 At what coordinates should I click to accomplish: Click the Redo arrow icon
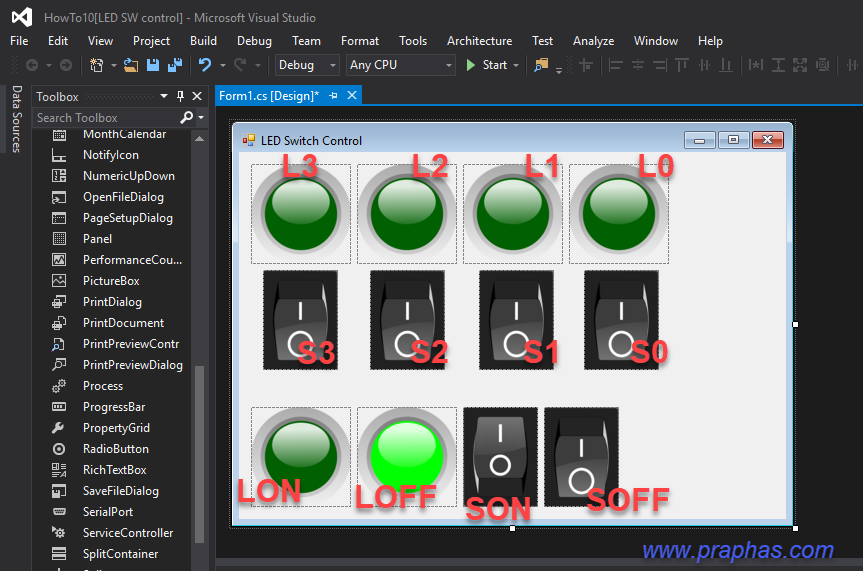(240, 65)
